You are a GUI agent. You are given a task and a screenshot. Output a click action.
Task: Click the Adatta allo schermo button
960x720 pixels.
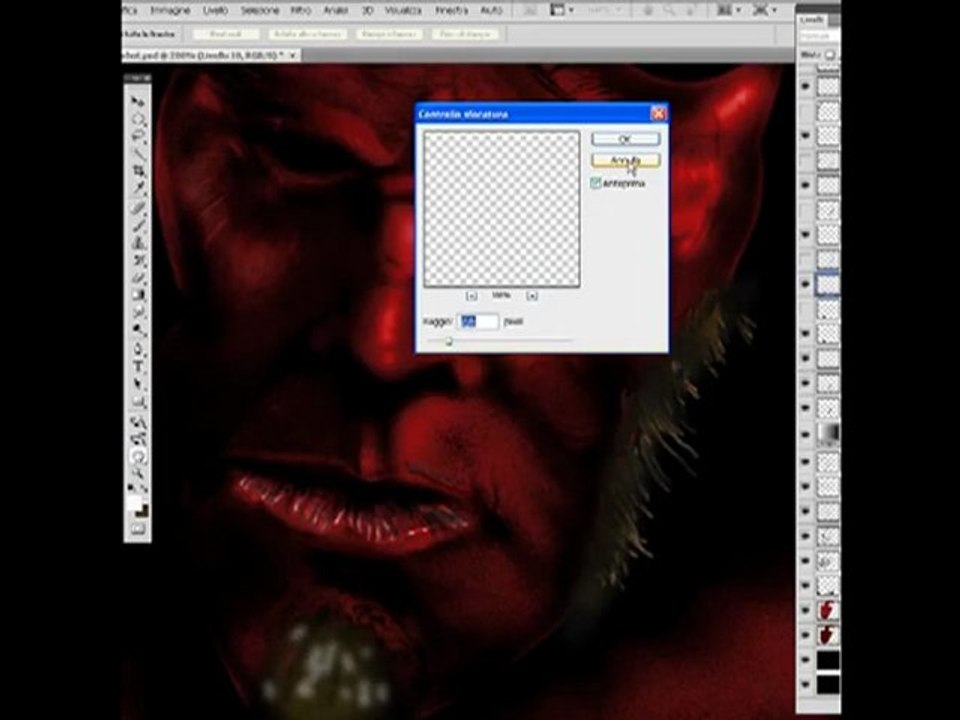click(x=307, y=34)
